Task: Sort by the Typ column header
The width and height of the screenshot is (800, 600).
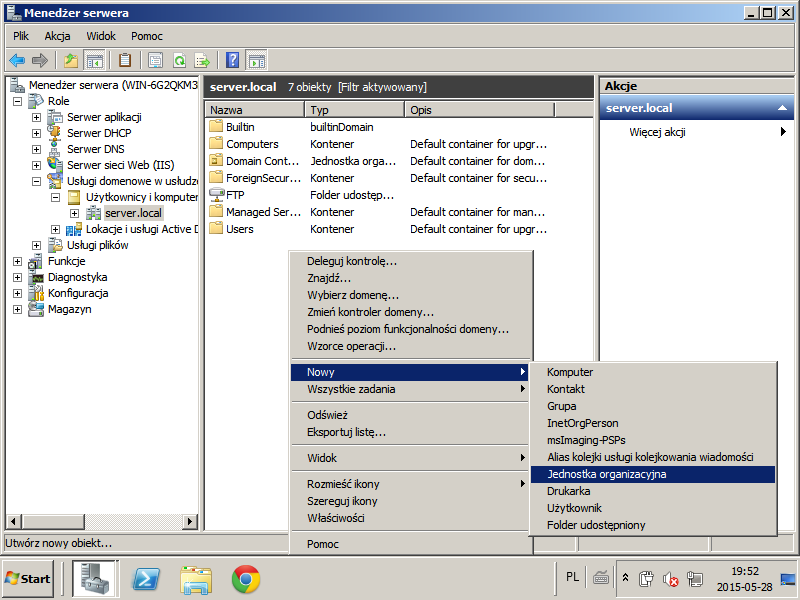Action: point(355,110)
